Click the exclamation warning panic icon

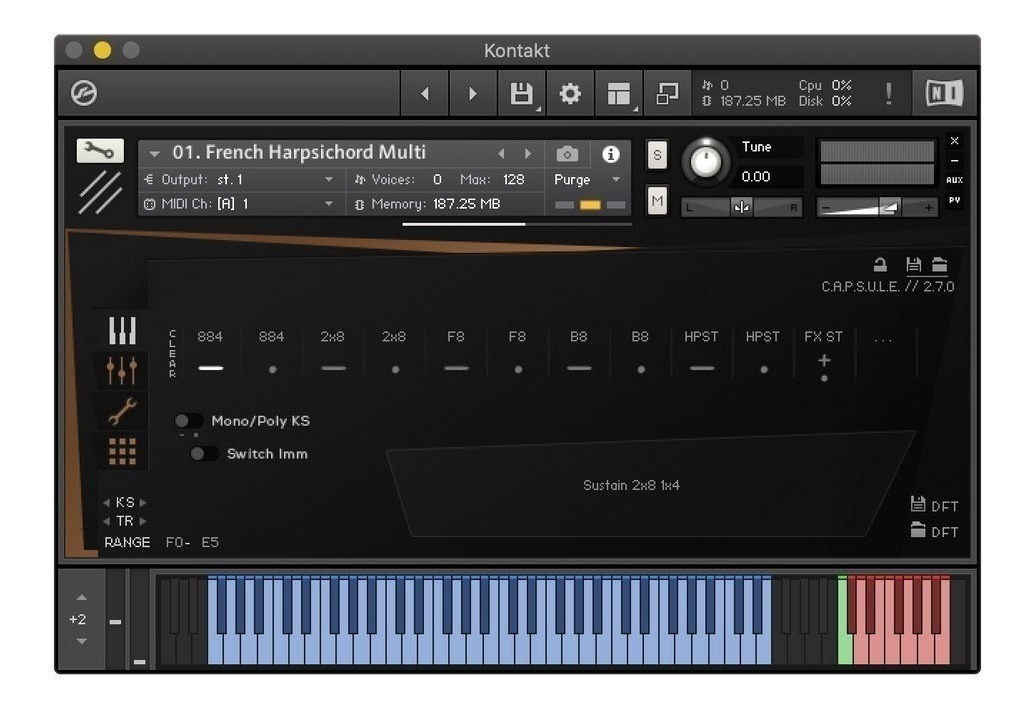tap(889, 94)
